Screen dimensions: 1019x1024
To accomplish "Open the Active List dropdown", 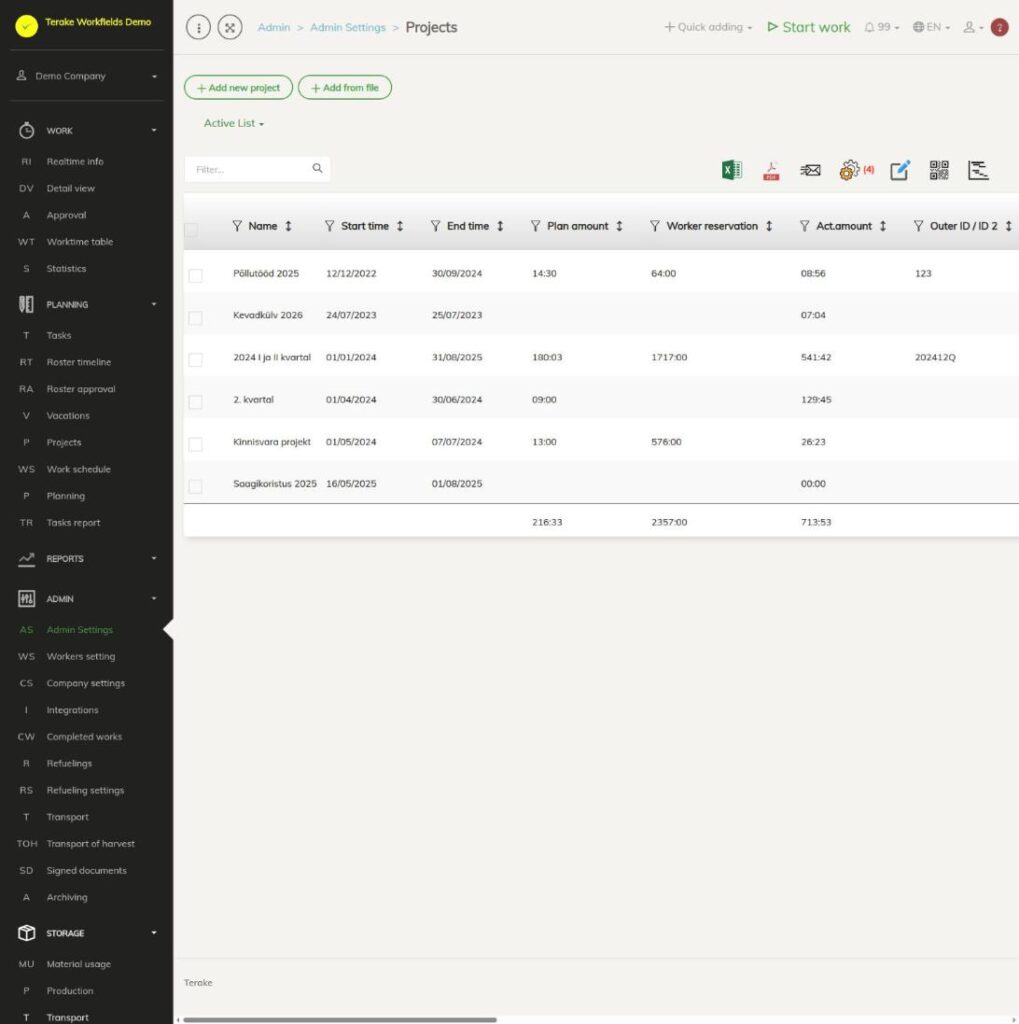I will pos(234,123).
